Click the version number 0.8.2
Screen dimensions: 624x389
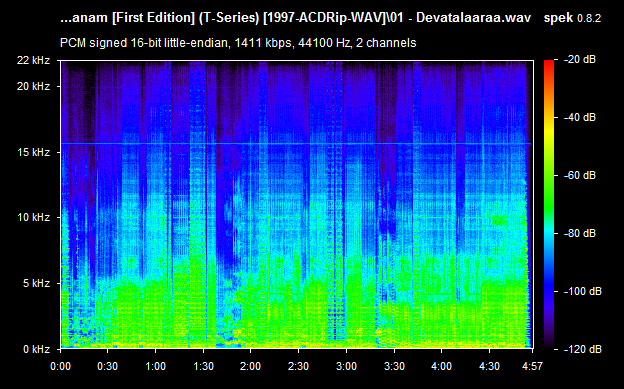coord(589,18)
